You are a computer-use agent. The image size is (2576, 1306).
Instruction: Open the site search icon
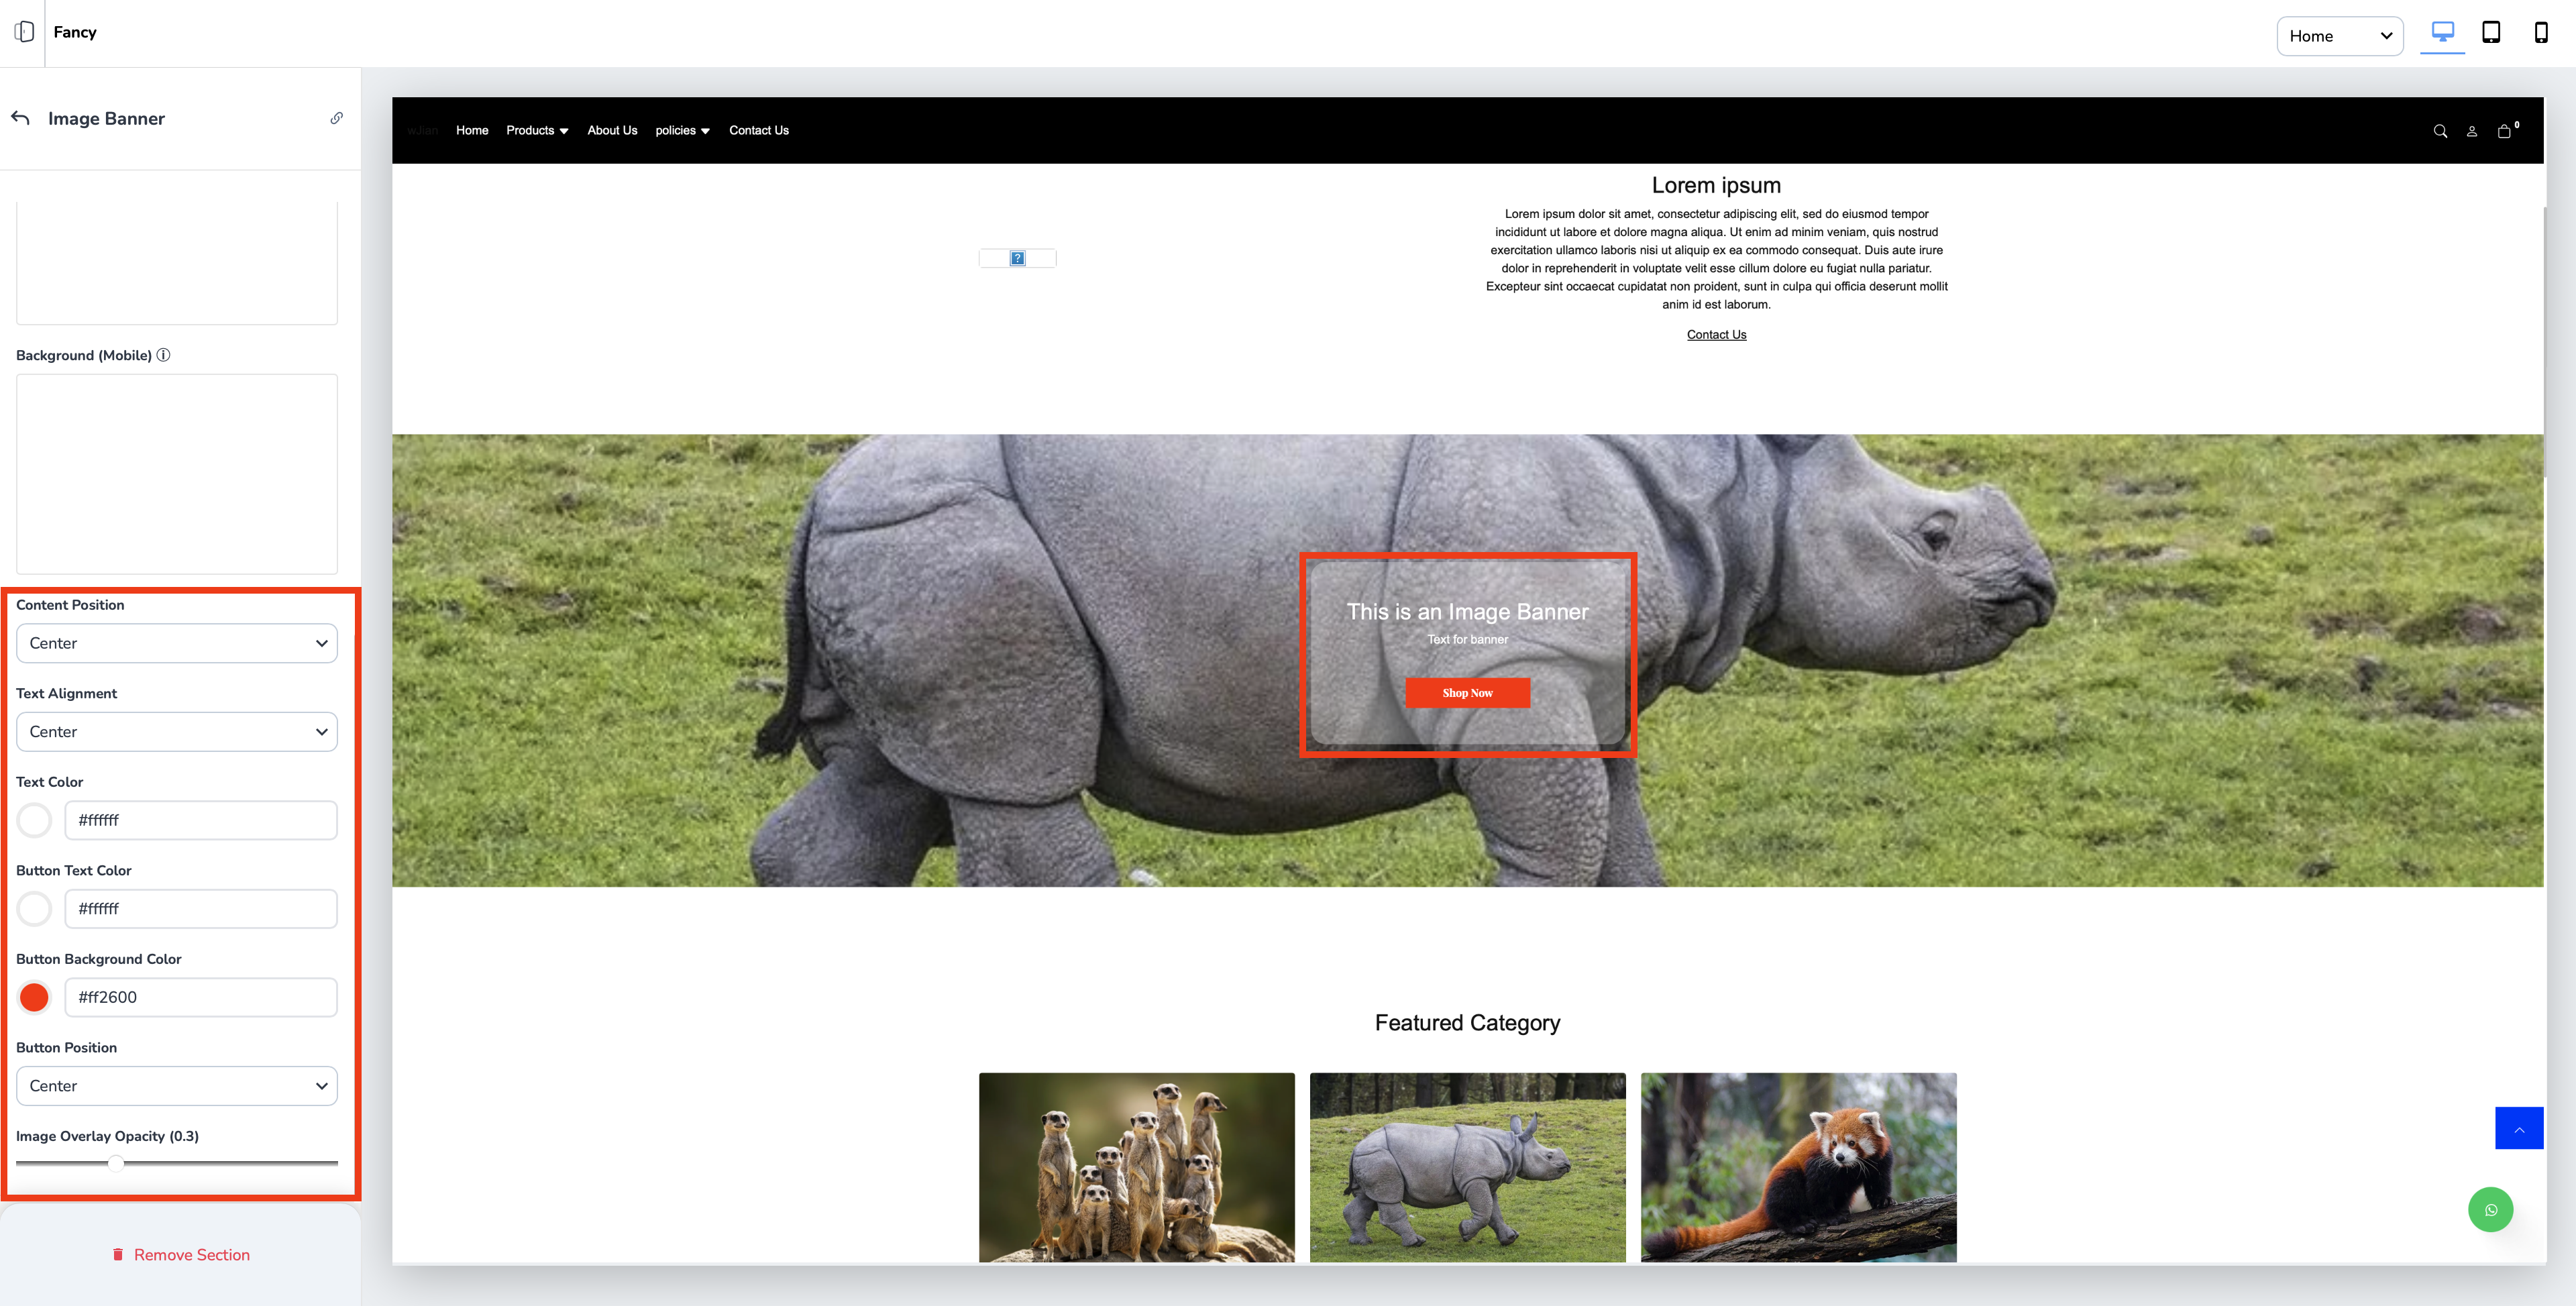[2440, 131]
